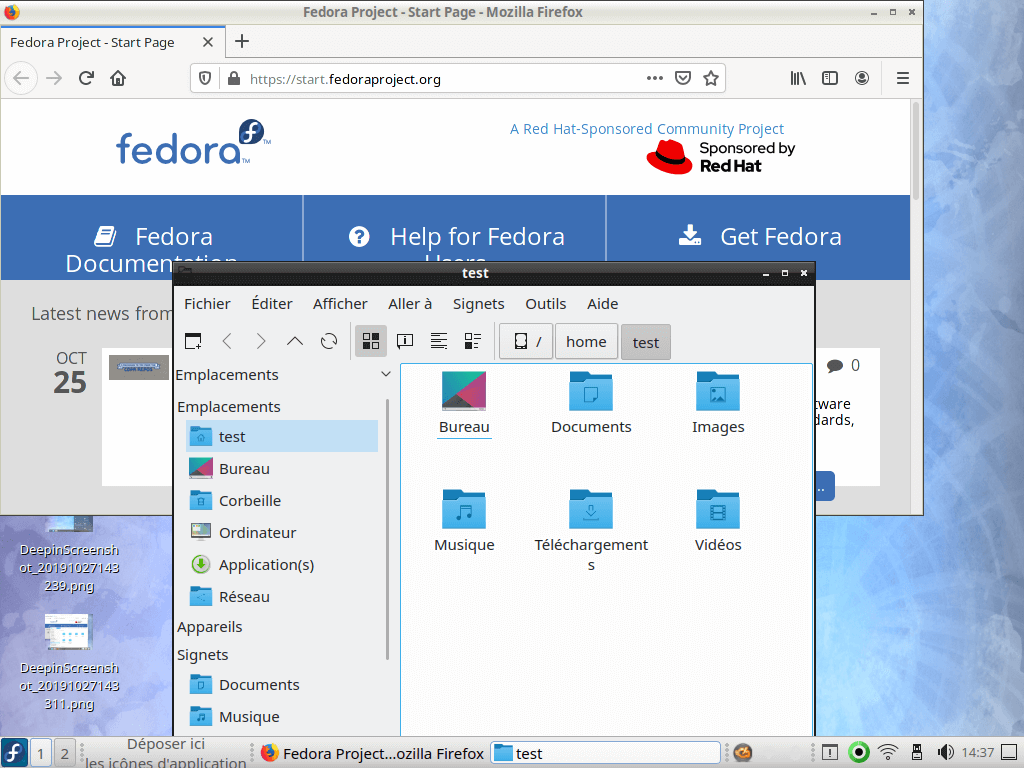Select the Vidéos folder icon
1024x768 pixels.
point(718,509)
